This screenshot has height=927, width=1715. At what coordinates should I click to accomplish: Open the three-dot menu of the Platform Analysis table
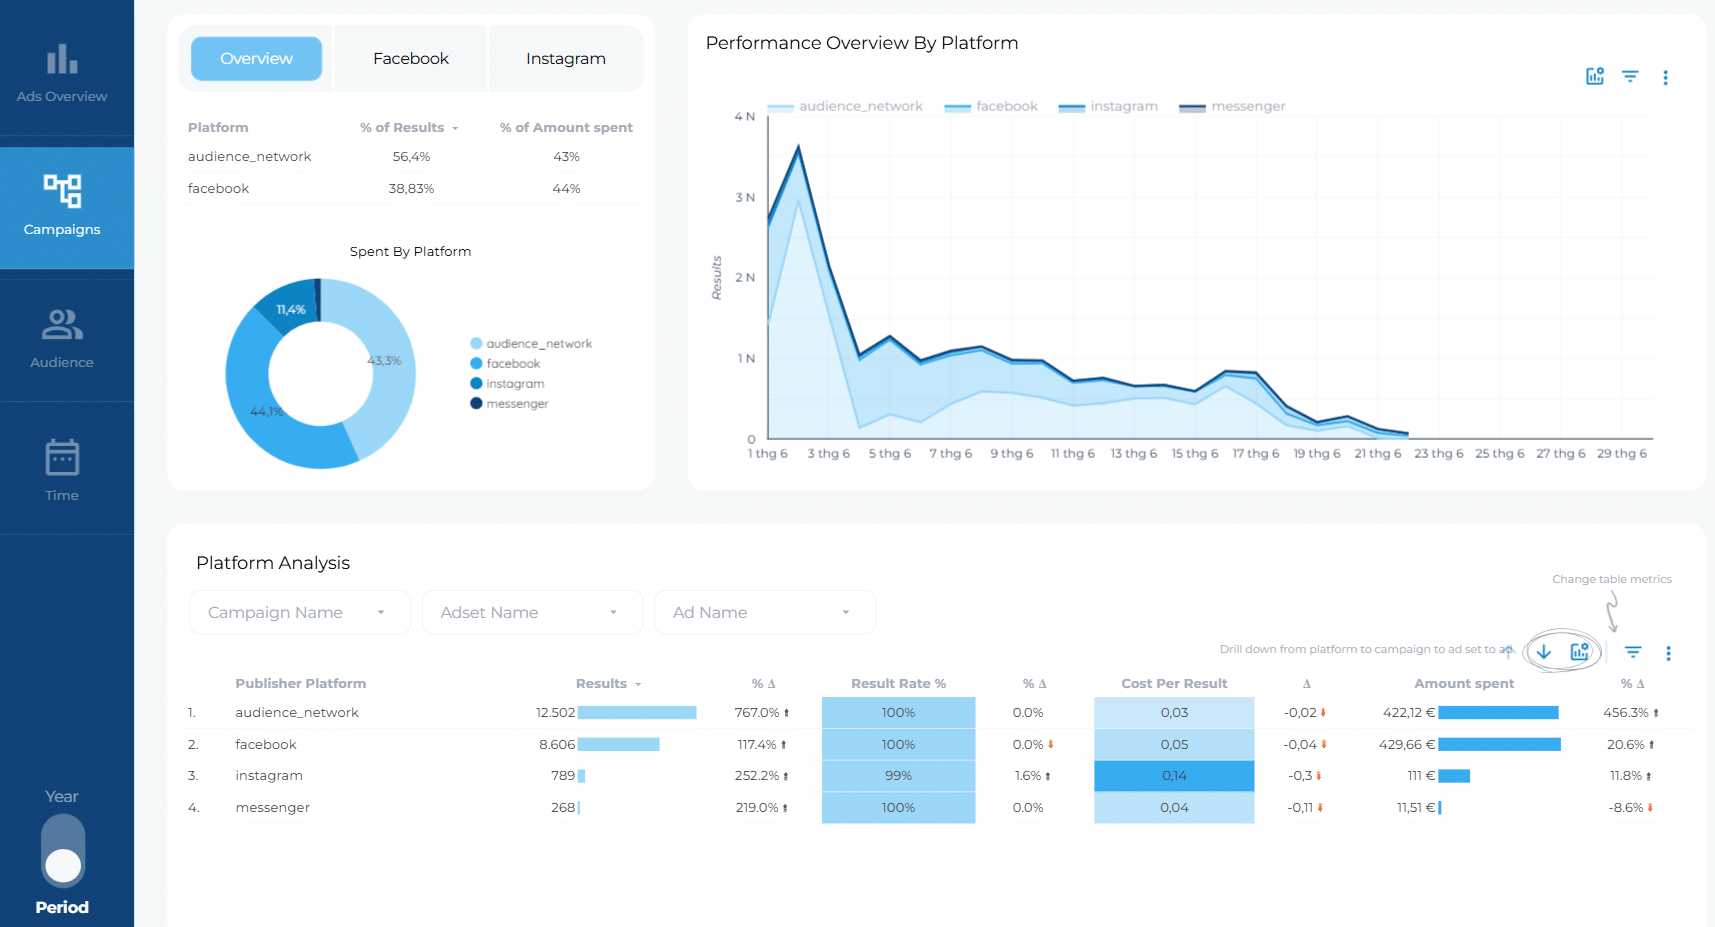[1668, 653]
